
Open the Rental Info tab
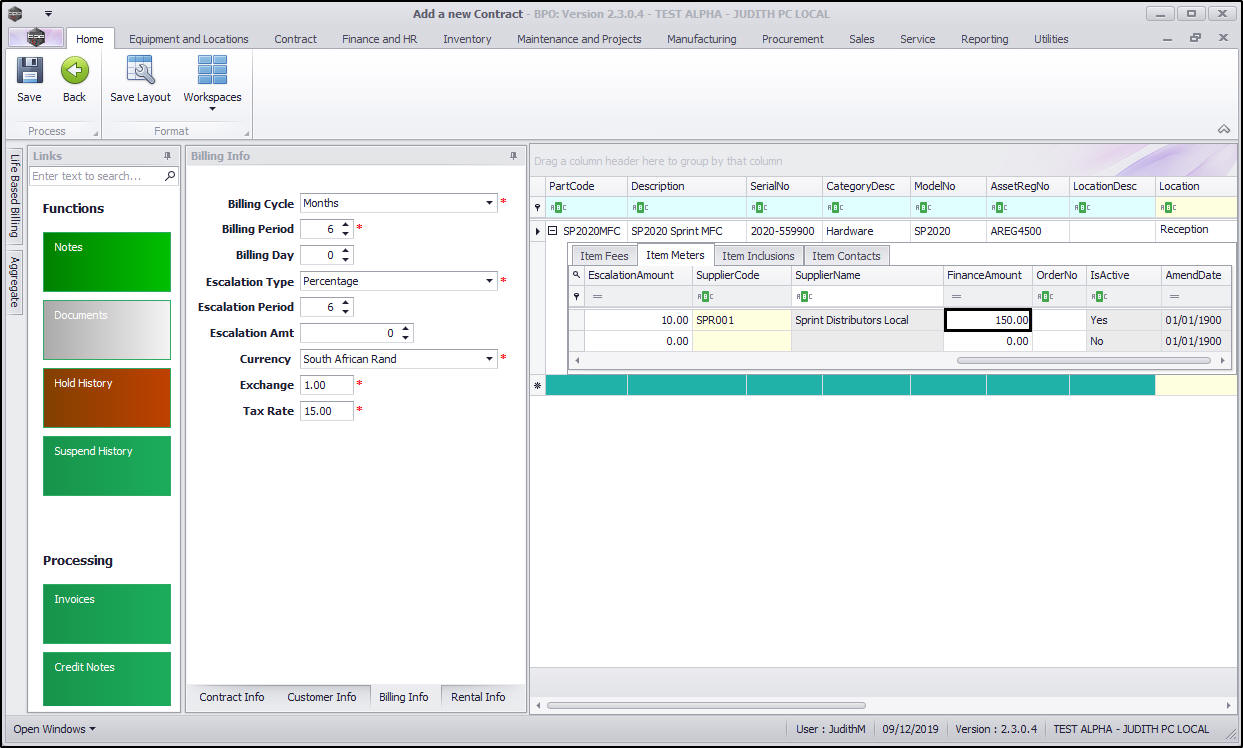point(478,697)
